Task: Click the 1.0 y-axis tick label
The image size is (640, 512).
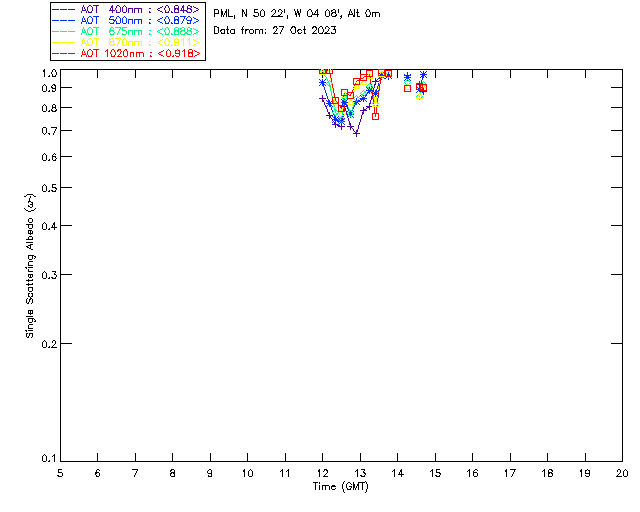Action: click(x=49, y=73)
